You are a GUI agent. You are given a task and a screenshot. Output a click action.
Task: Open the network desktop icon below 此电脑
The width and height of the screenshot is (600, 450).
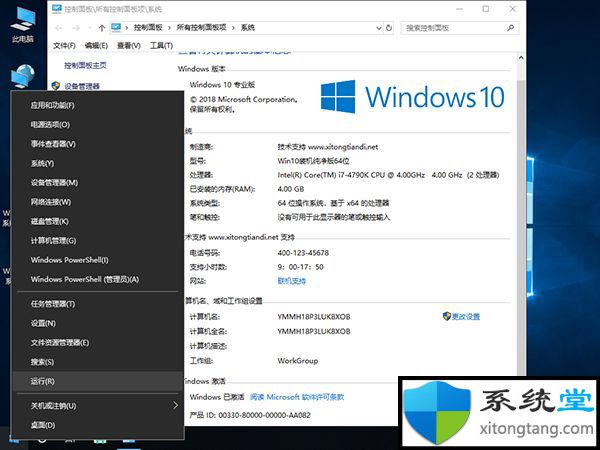point(23,76)
